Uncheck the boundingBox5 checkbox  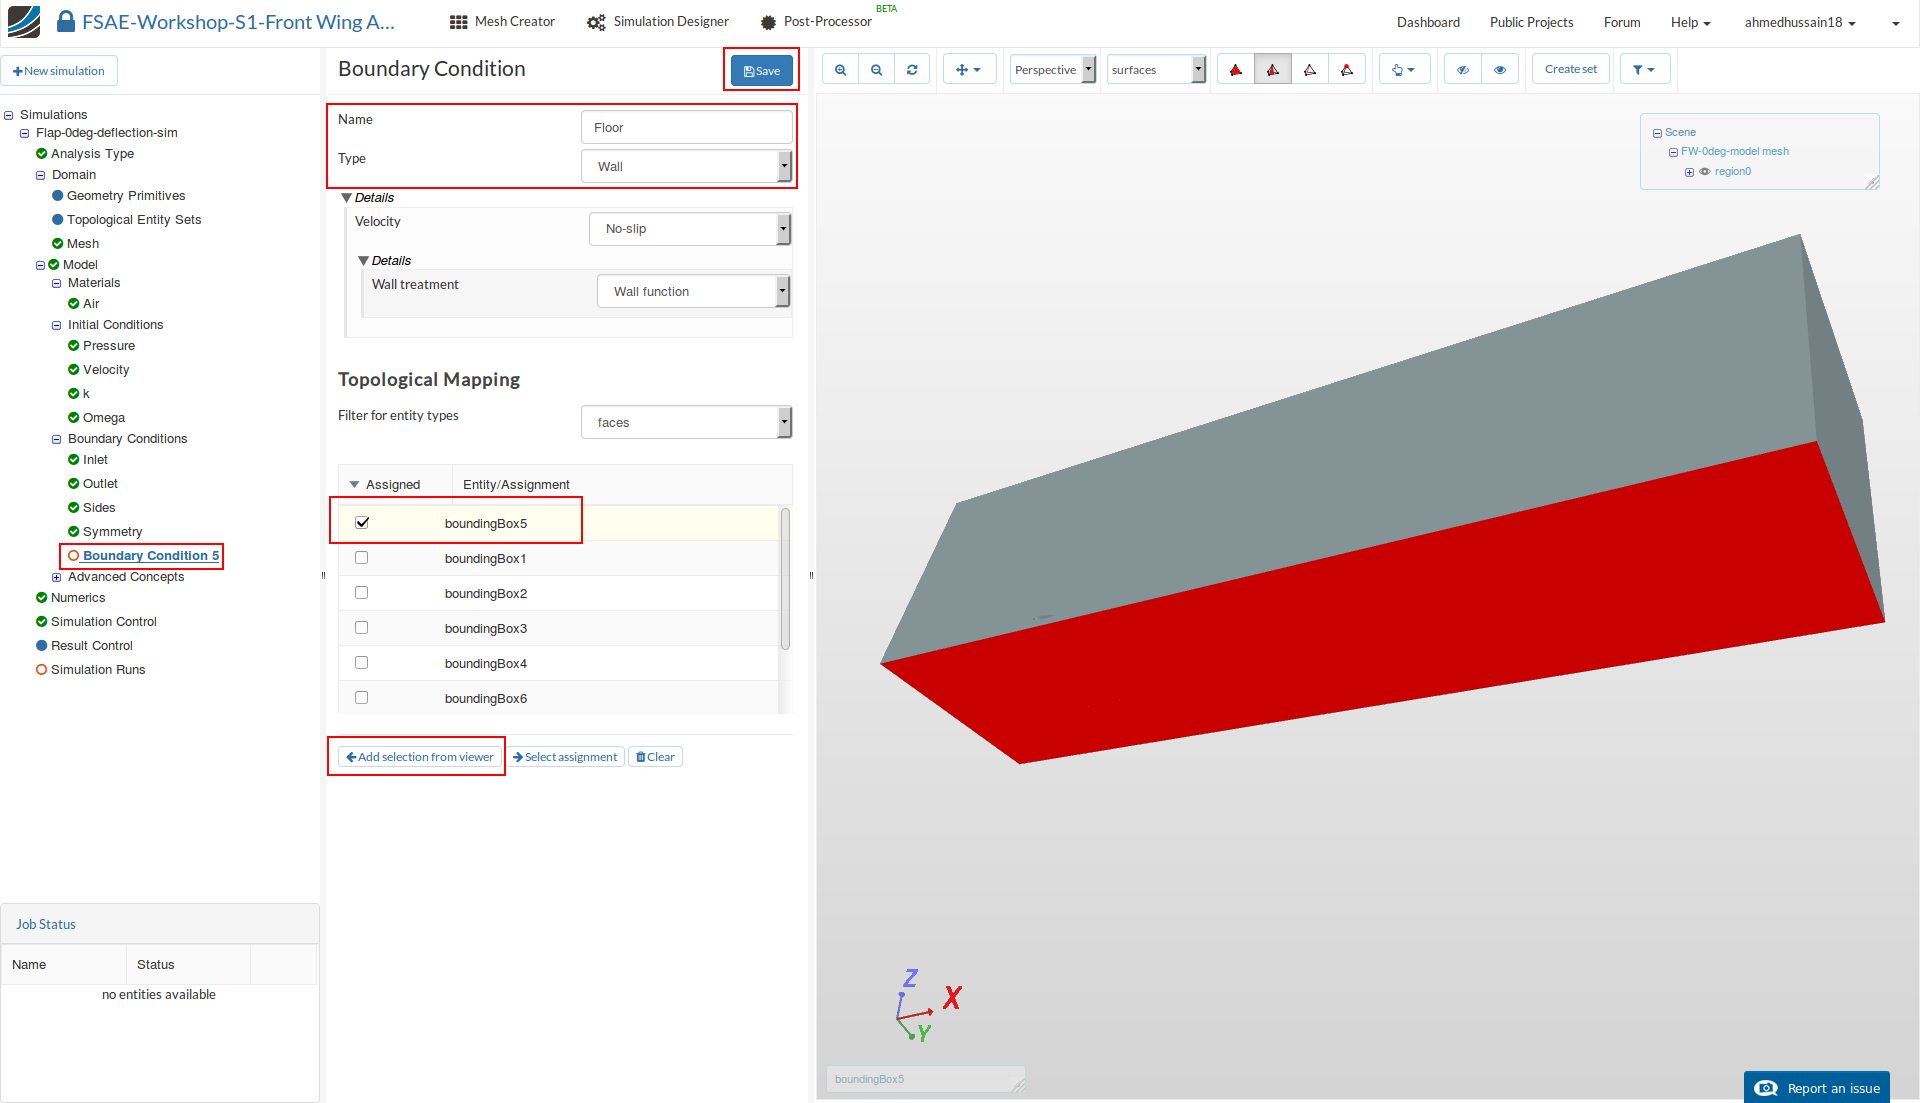pyautogui.click(x=362, y=523)
